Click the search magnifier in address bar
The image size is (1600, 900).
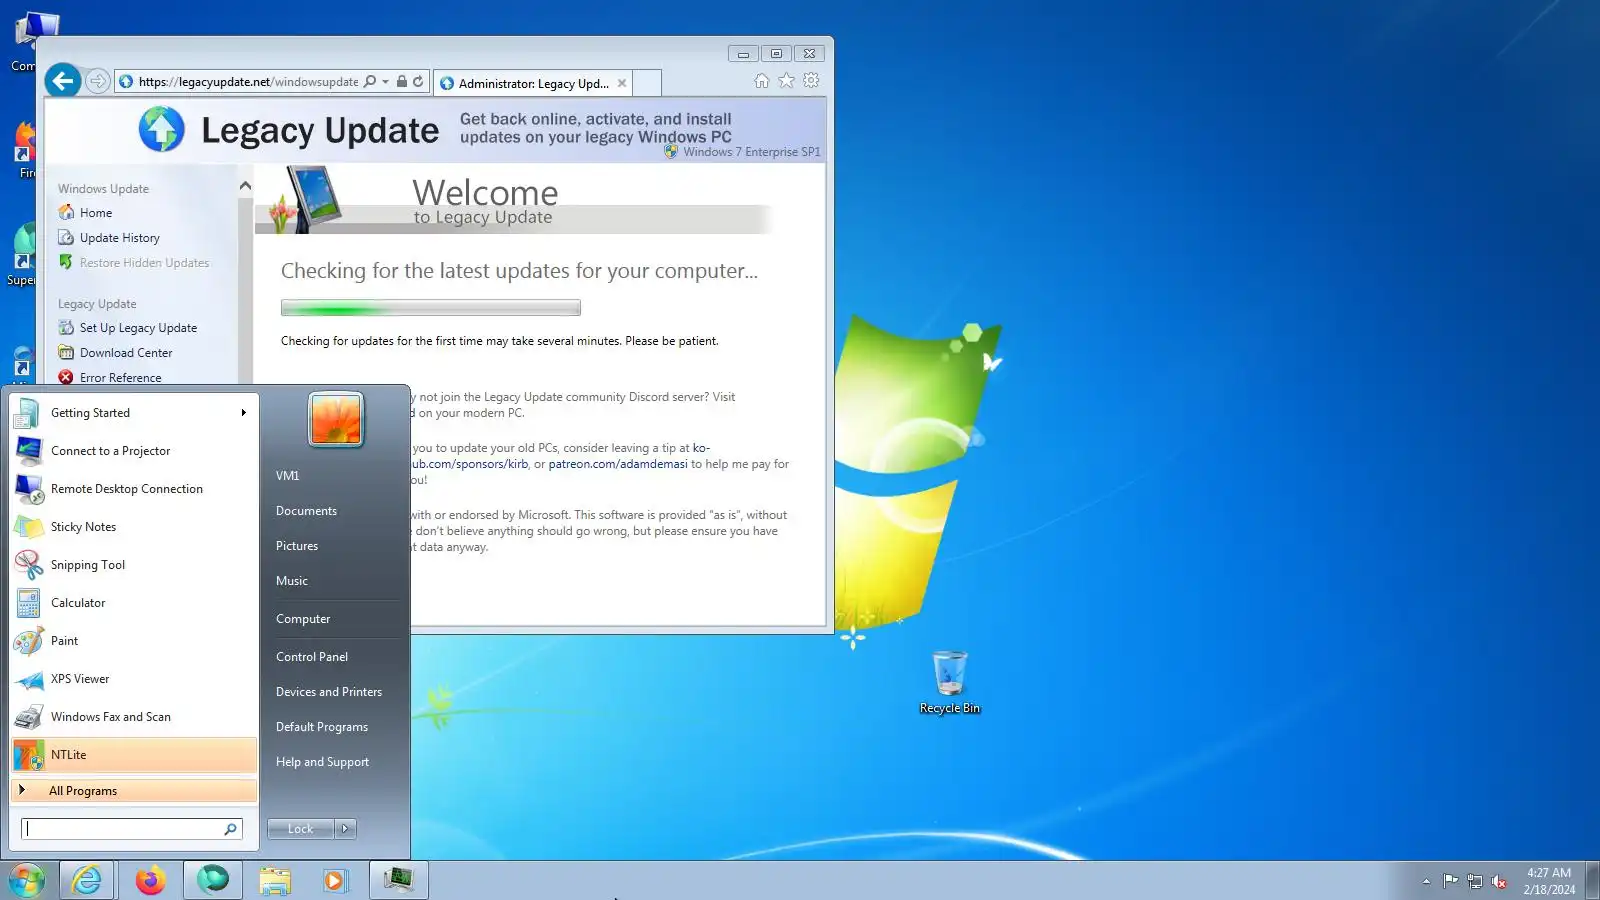click(x=370, y=81)
